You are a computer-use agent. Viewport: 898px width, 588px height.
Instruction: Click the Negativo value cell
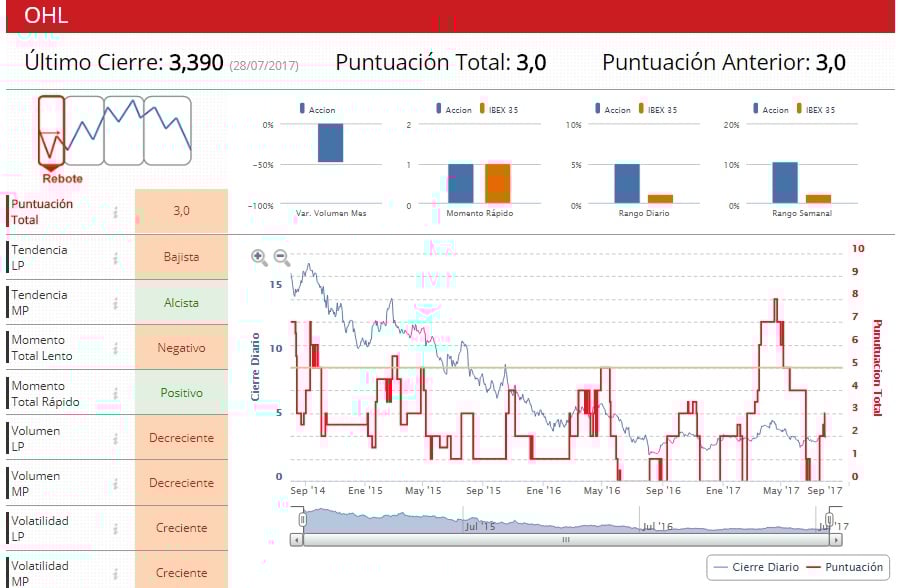pyautogui.click(x=182, y=348)
